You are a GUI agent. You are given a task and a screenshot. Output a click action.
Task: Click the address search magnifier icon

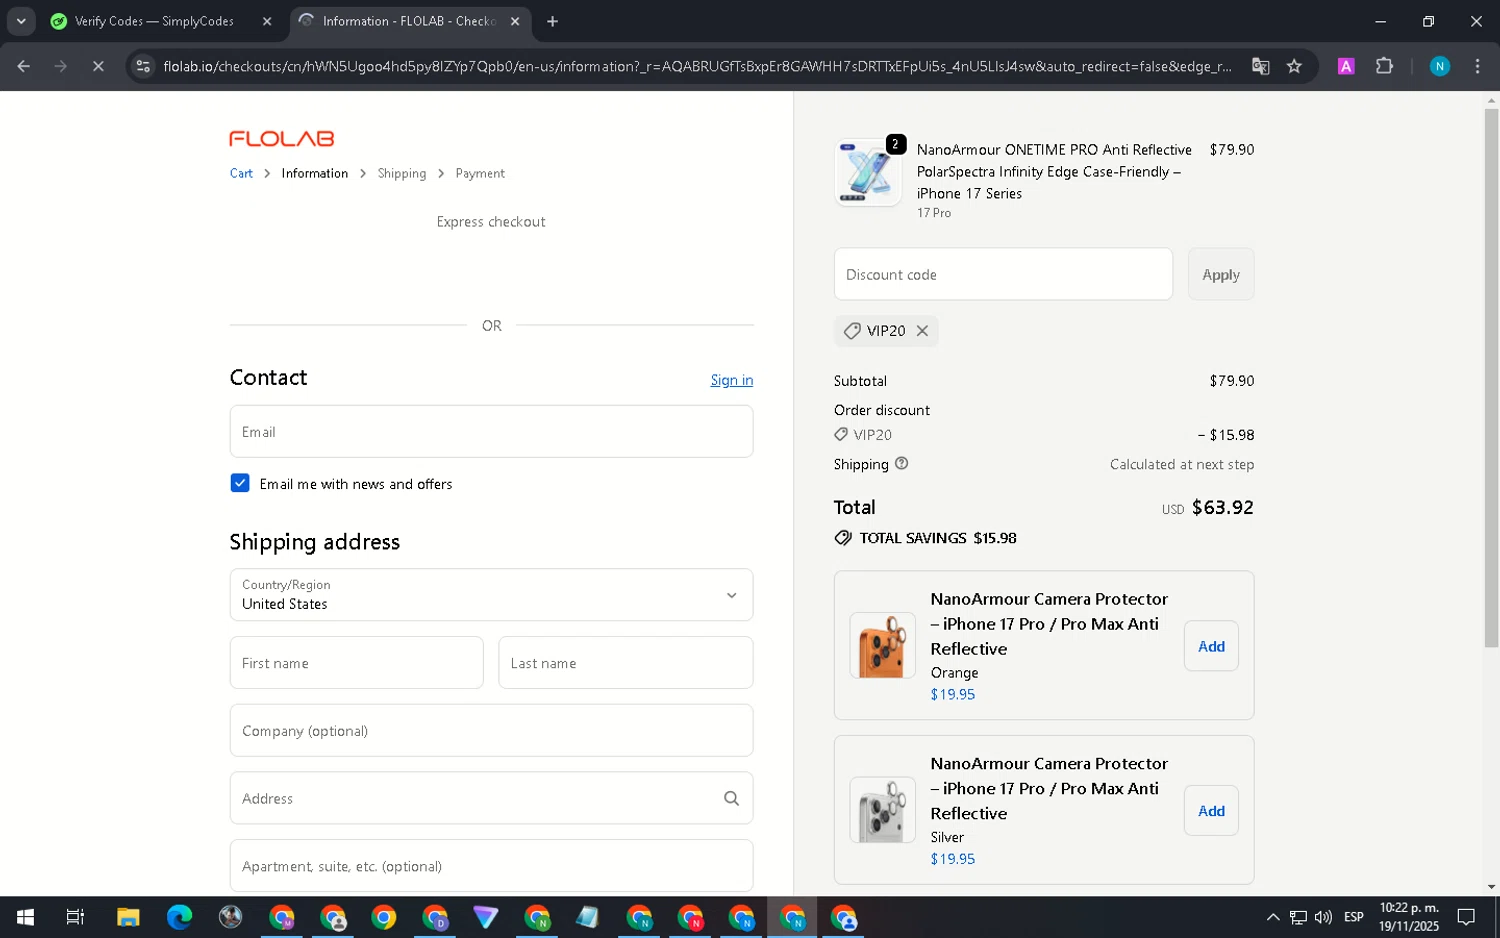click(731, 798)
